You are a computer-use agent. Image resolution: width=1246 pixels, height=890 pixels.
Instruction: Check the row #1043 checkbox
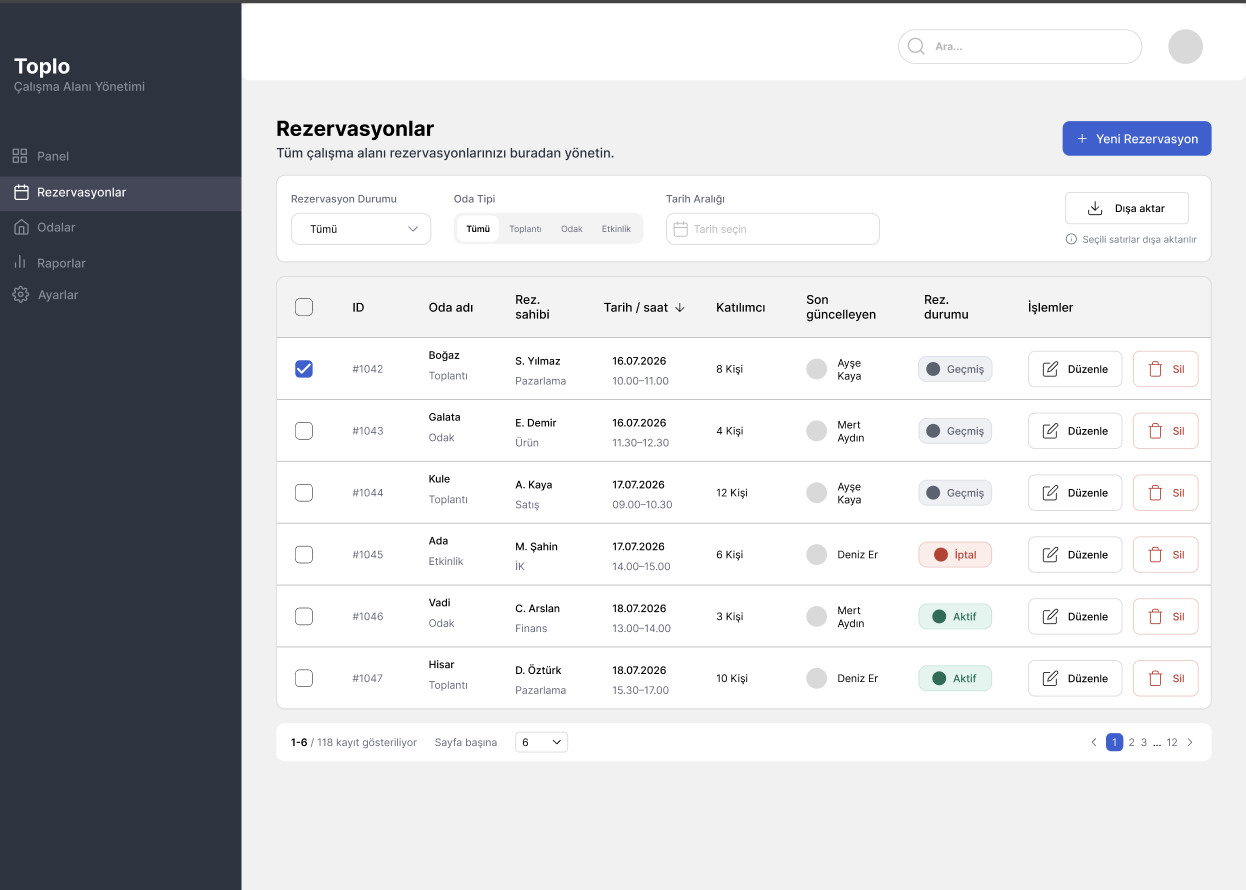[304, 431]
